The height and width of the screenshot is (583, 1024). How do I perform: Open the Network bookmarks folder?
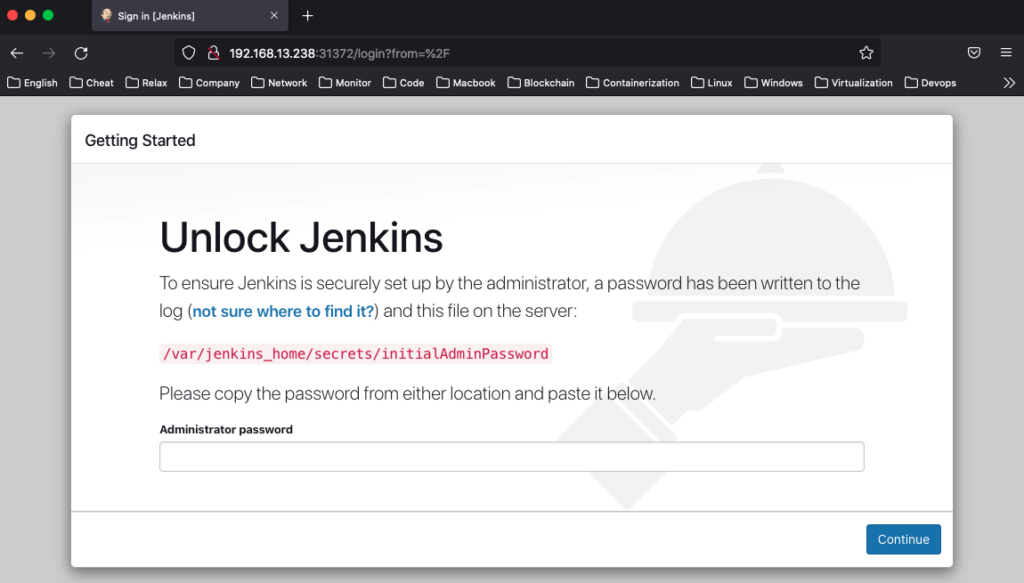click(x=280, y=83)
